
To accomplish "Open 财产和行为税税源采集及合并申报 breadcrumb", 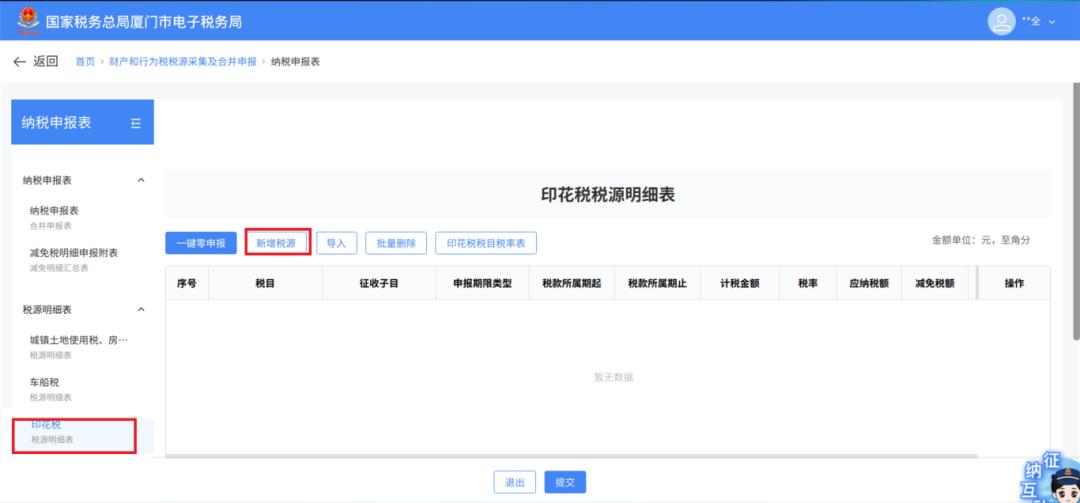I will click(183, 61).
